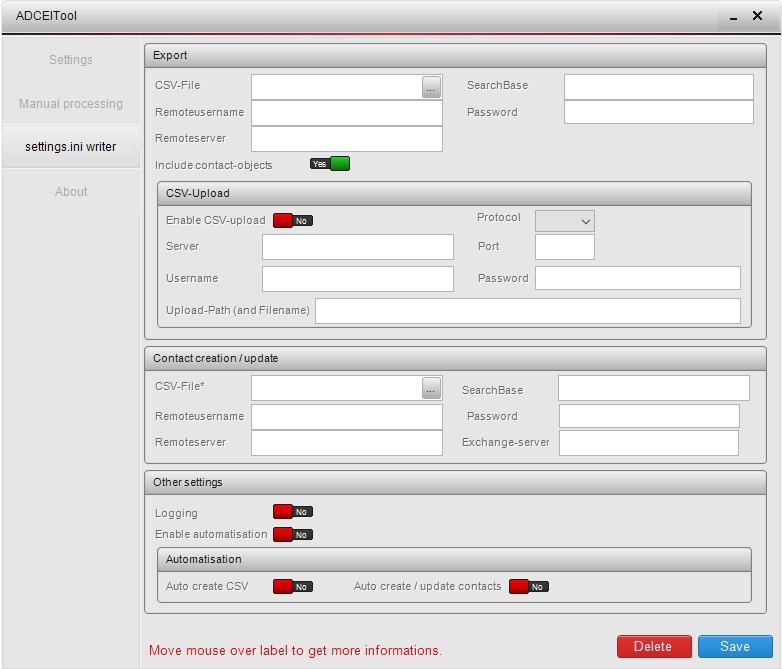Image resolution: width=782 pixels, height=669 pixels.
Task: Turn on the Logging toggle
Action: (x=293, y=512)
